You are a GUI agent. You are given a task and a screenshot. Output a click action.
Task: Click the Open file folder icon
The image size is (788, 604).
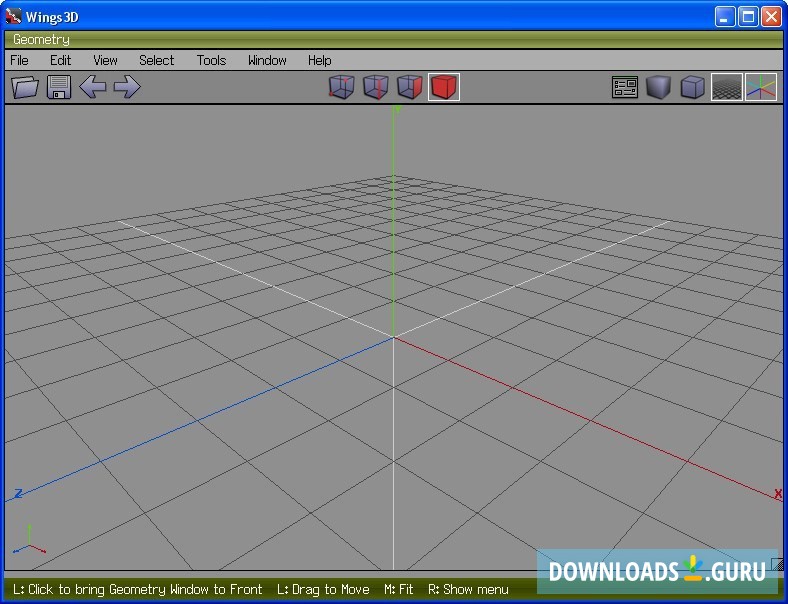click(x=25, y=87)
